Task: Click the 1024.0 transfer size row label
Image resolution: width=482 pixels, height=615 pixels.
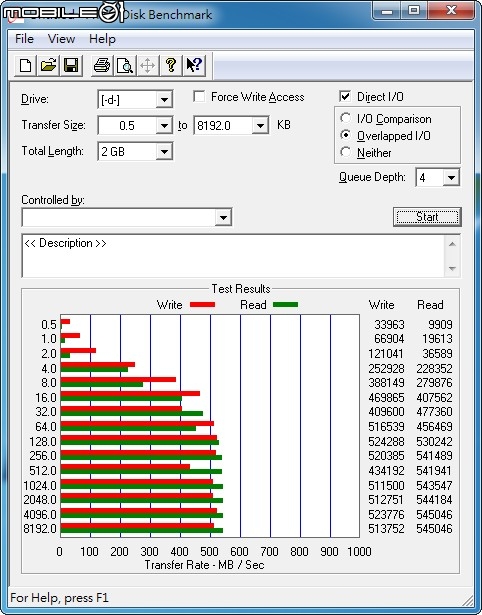Action: 40,486
